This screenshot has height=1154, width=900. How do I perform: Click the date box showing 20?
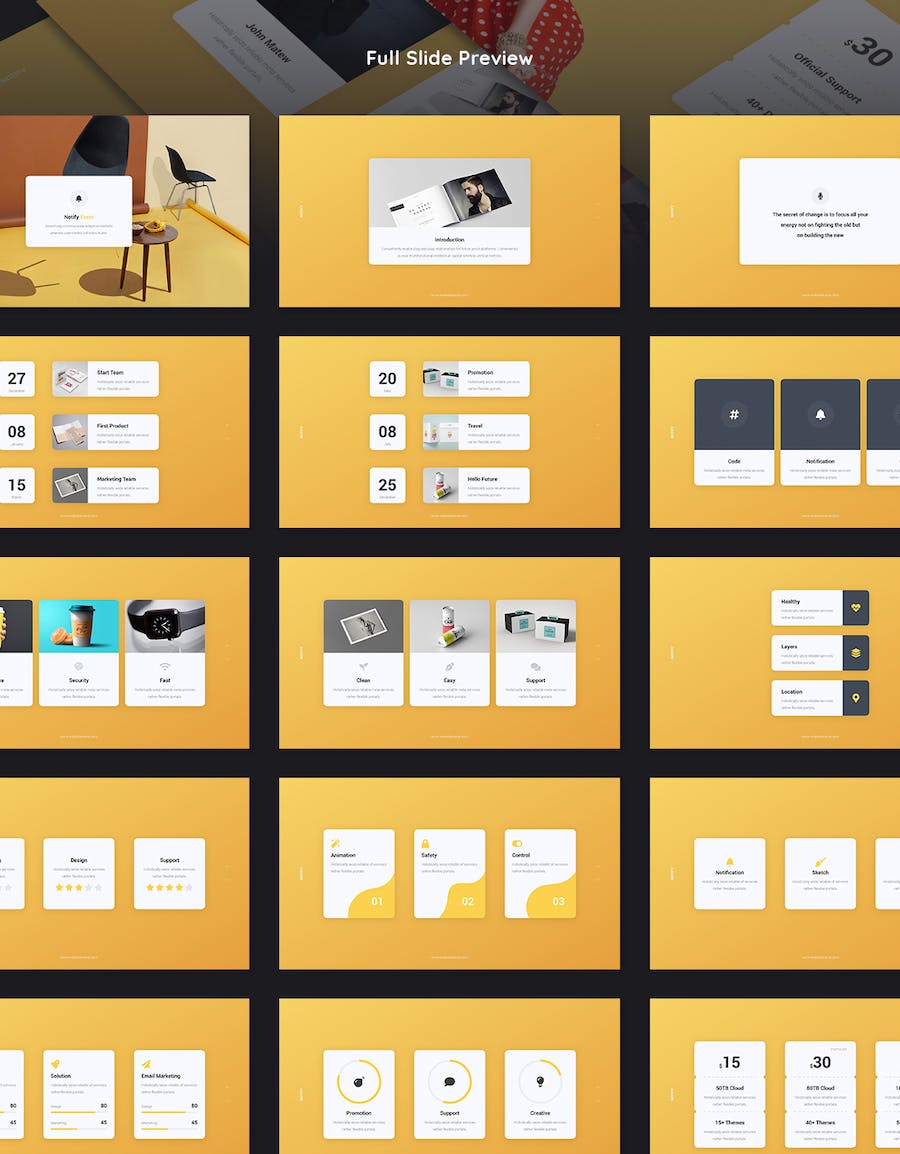click(x=387, y=379)
